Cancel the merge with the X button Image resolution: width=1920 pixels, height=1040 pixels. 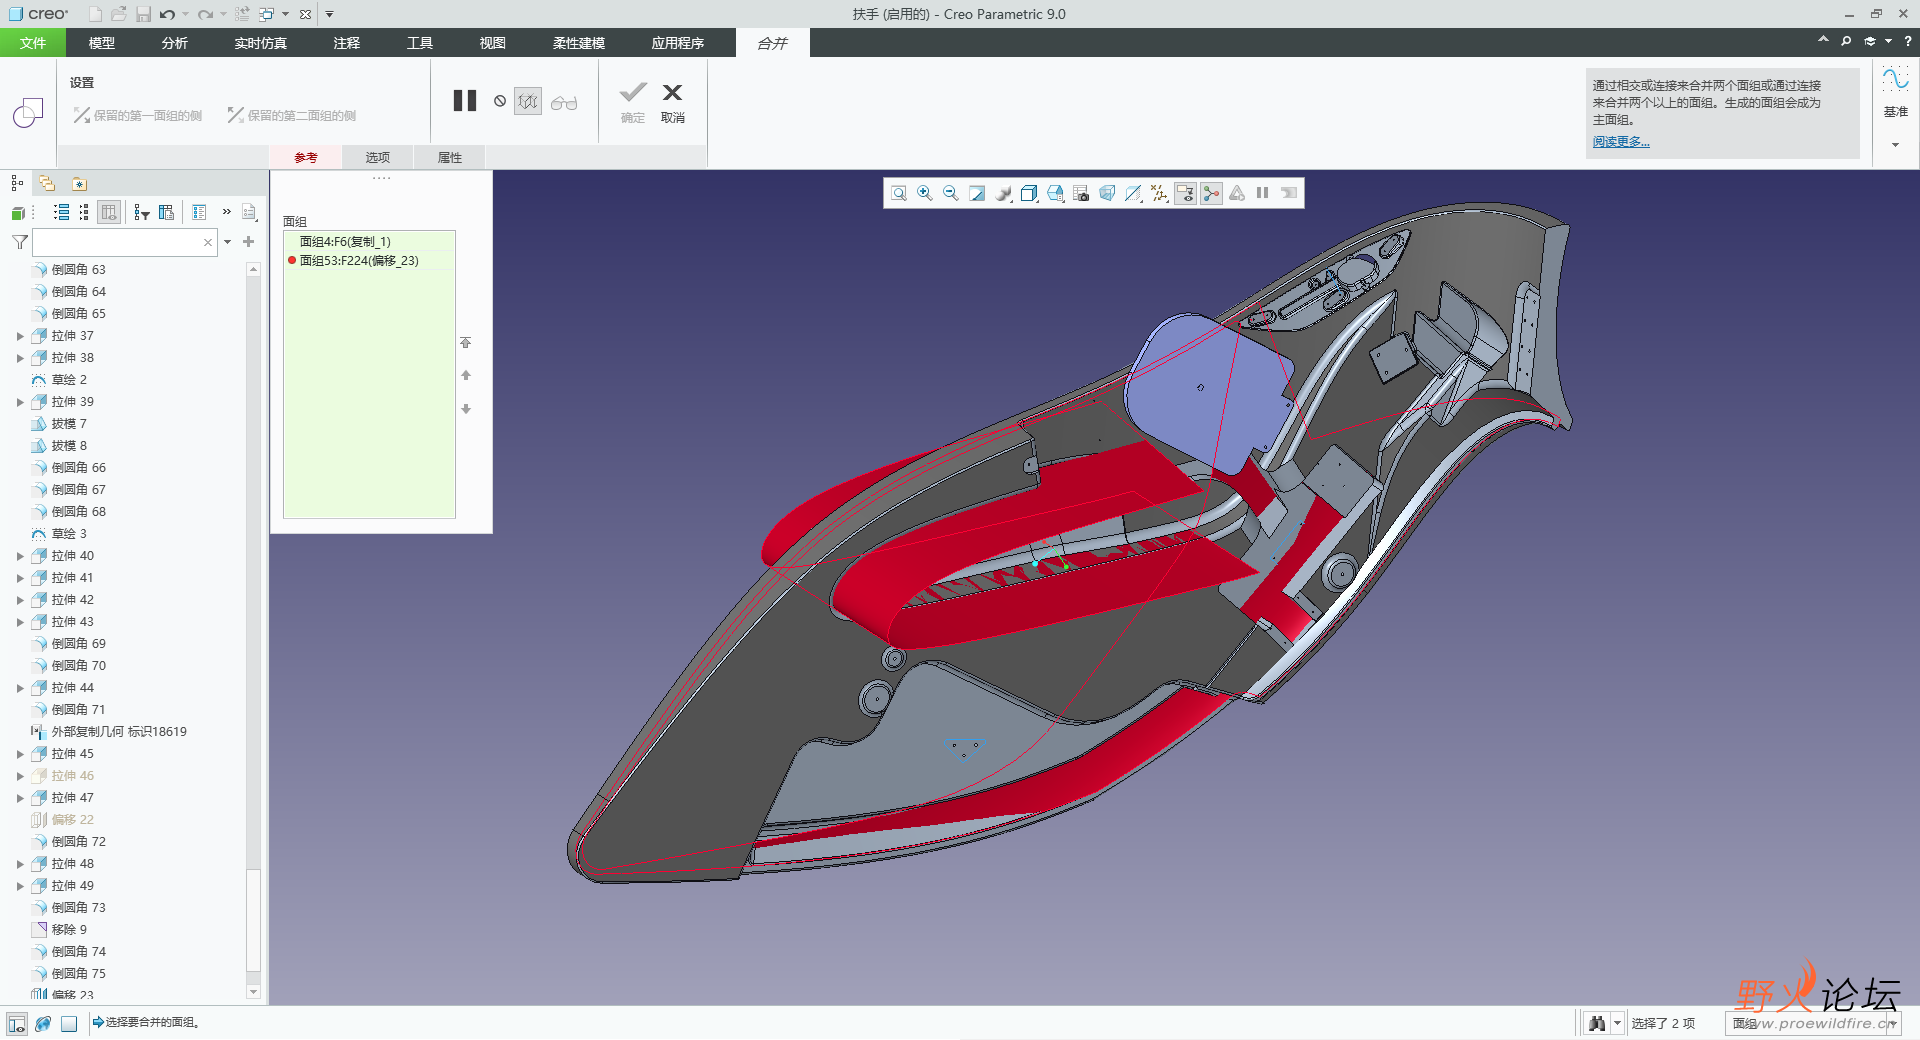coord(673,102)
